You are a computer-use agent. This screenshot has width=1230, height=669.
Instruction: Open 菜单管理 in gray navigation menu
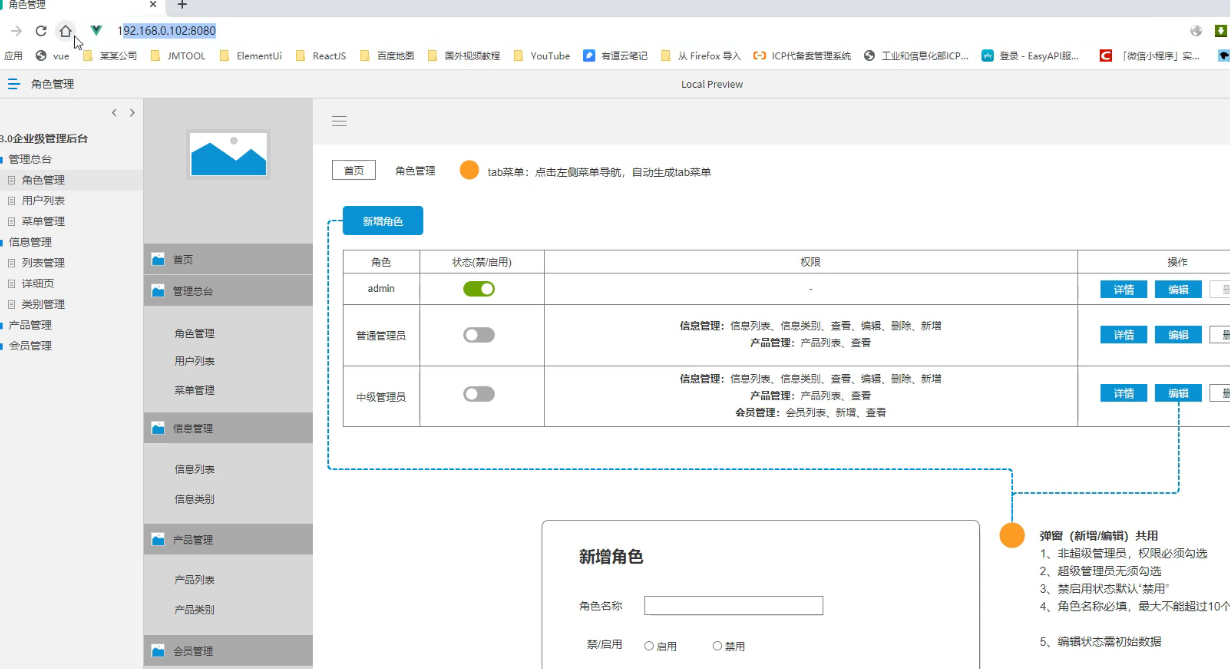click(195, 390)
